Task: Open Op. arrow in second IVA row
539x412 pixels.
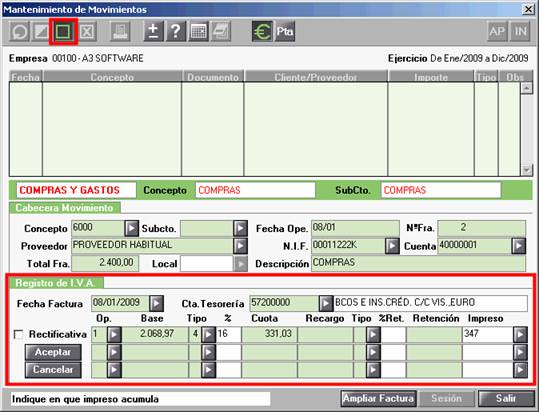Action: (114, 352)
